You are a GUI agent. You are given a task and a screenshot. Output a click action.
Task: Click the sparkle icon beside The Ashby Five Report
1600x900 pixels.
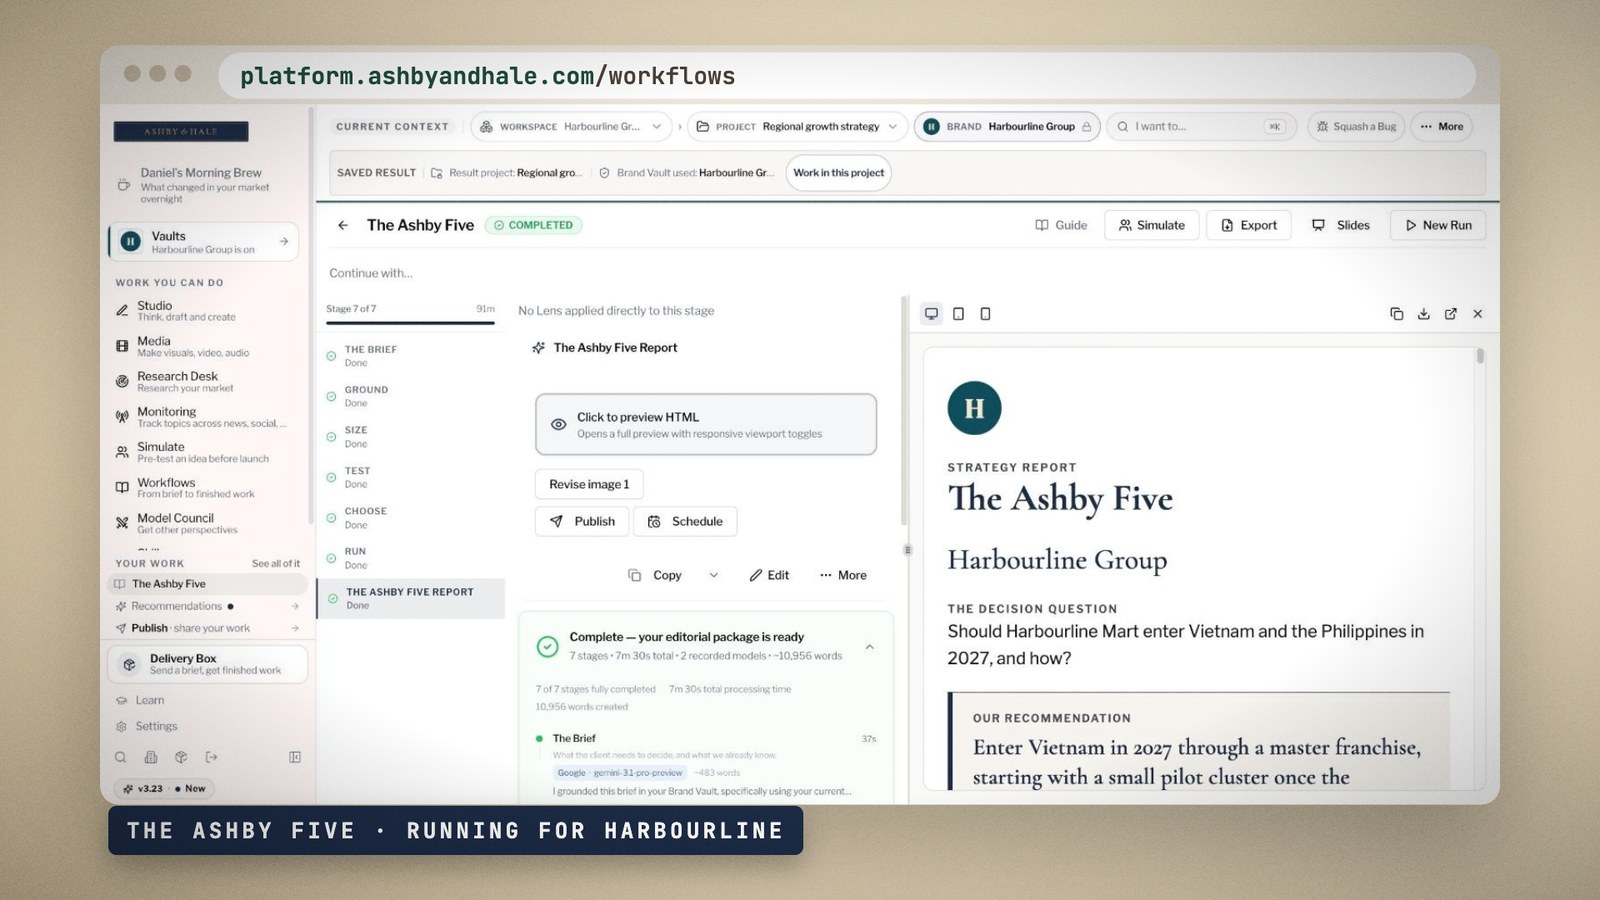pyautogui.click(x=539, y=348)
